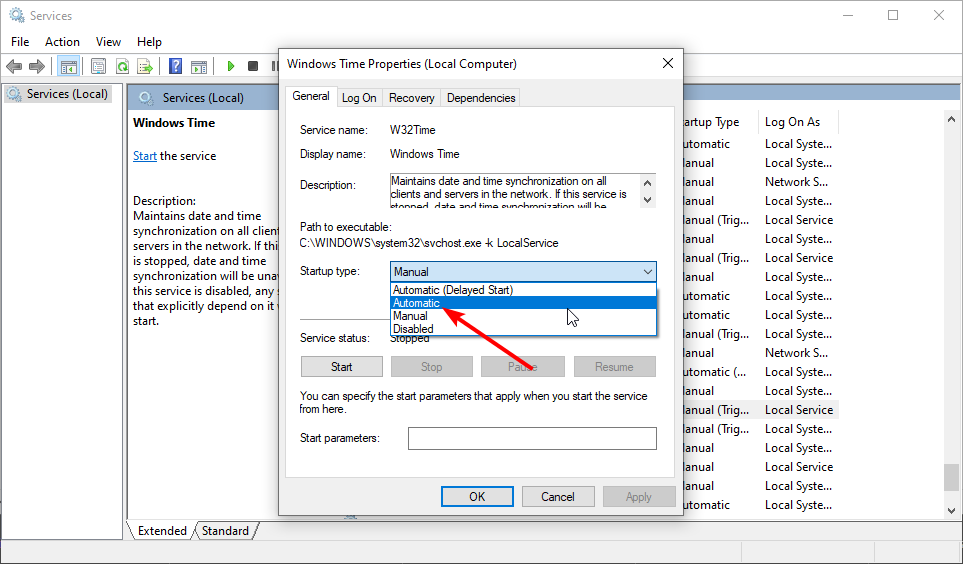Choose Disabled in startup type list
The height and width of the screenshot is (564, 963).
(523, 329)
